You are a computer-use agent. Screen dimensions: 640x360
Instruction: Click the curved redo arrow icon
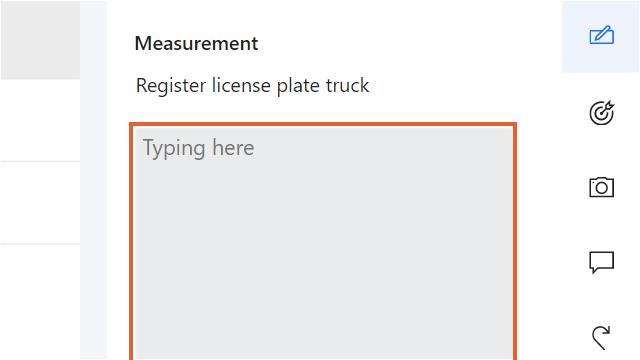pos(601,338)
